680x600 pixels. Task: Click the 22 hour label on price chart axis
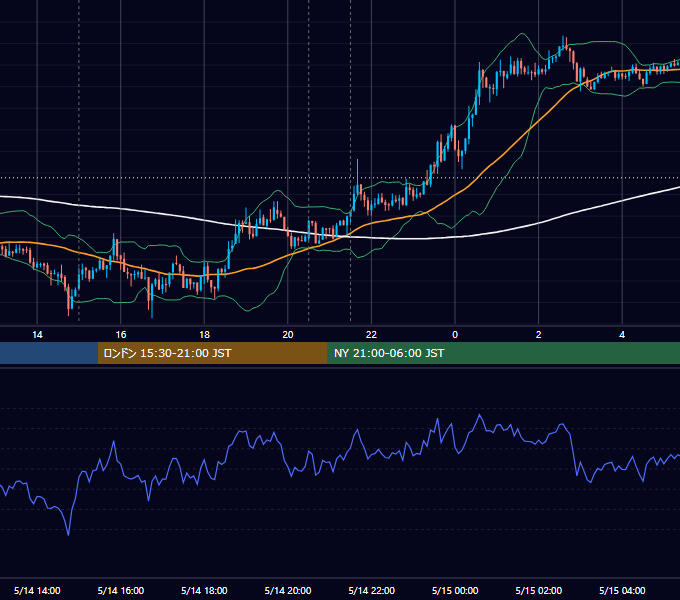(371, 335)
